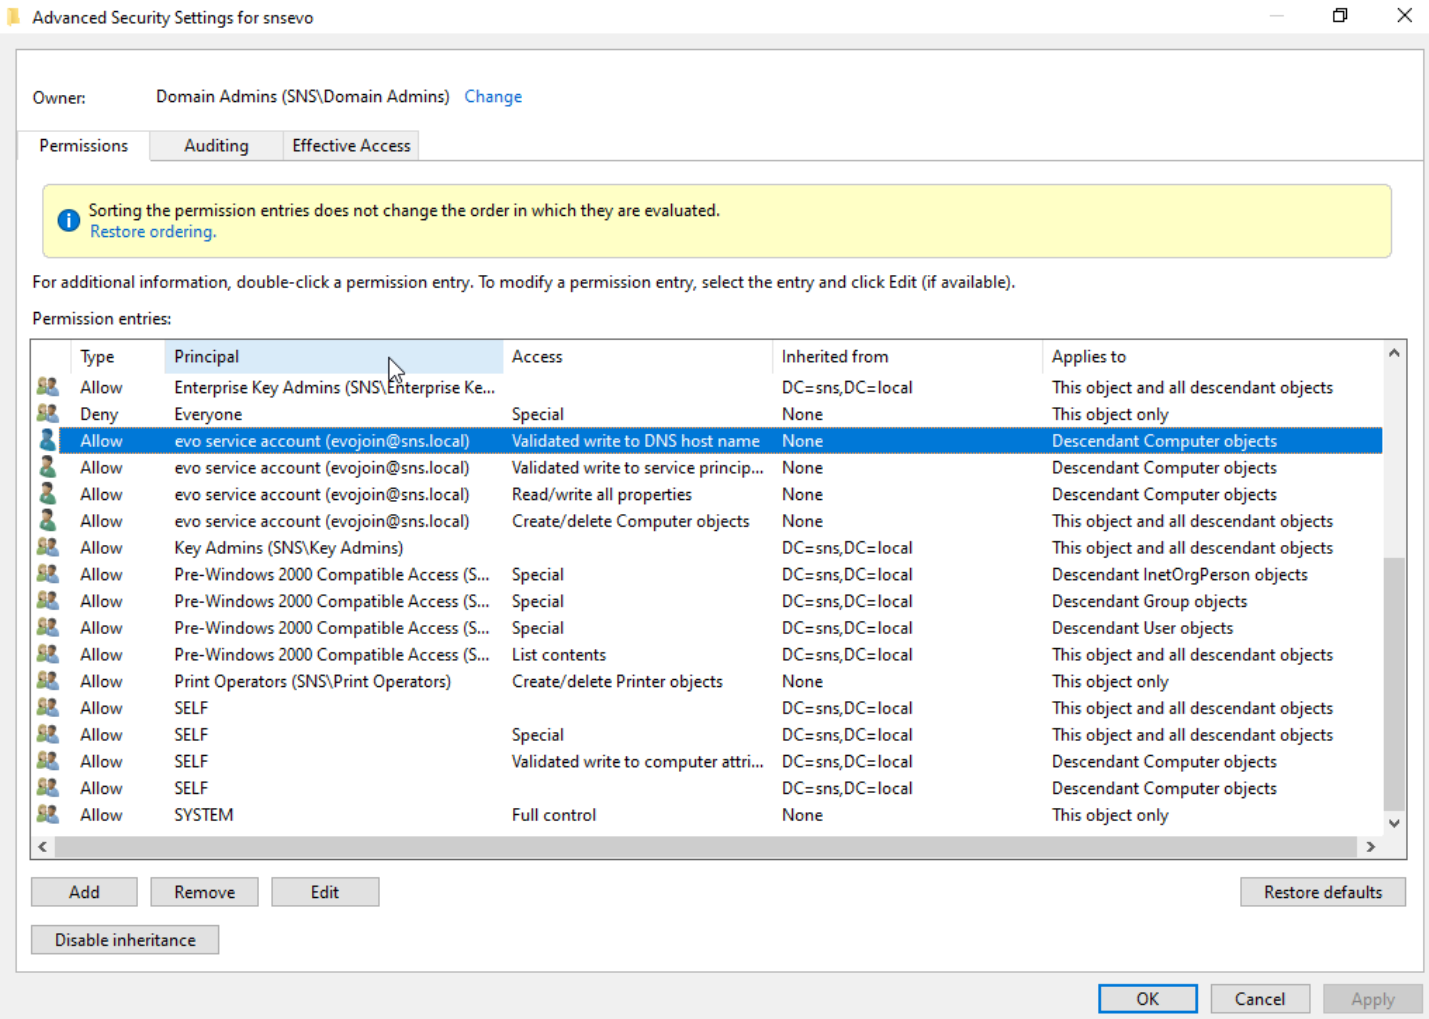Select the 'List contents' access cell
Viewport: 1429px width, 1019px height.
click(x=559, y=655)
